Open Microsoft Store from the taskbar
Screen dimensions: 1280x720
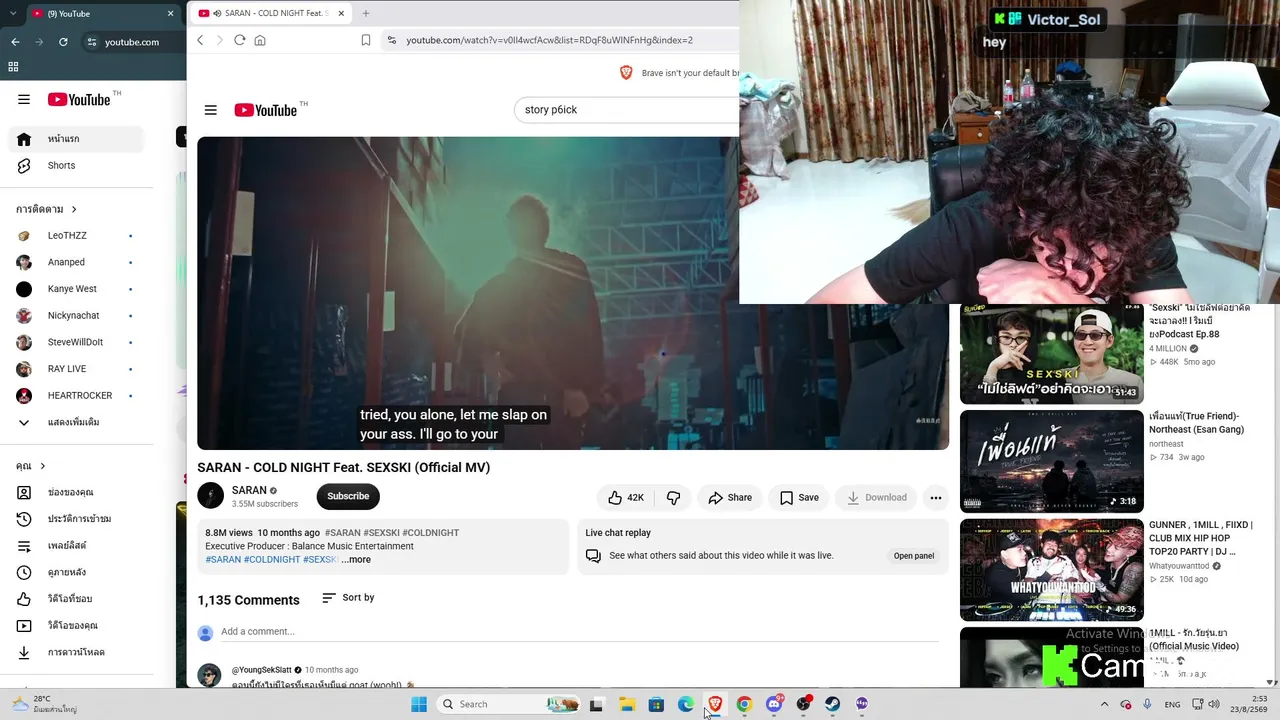point(656,704)
